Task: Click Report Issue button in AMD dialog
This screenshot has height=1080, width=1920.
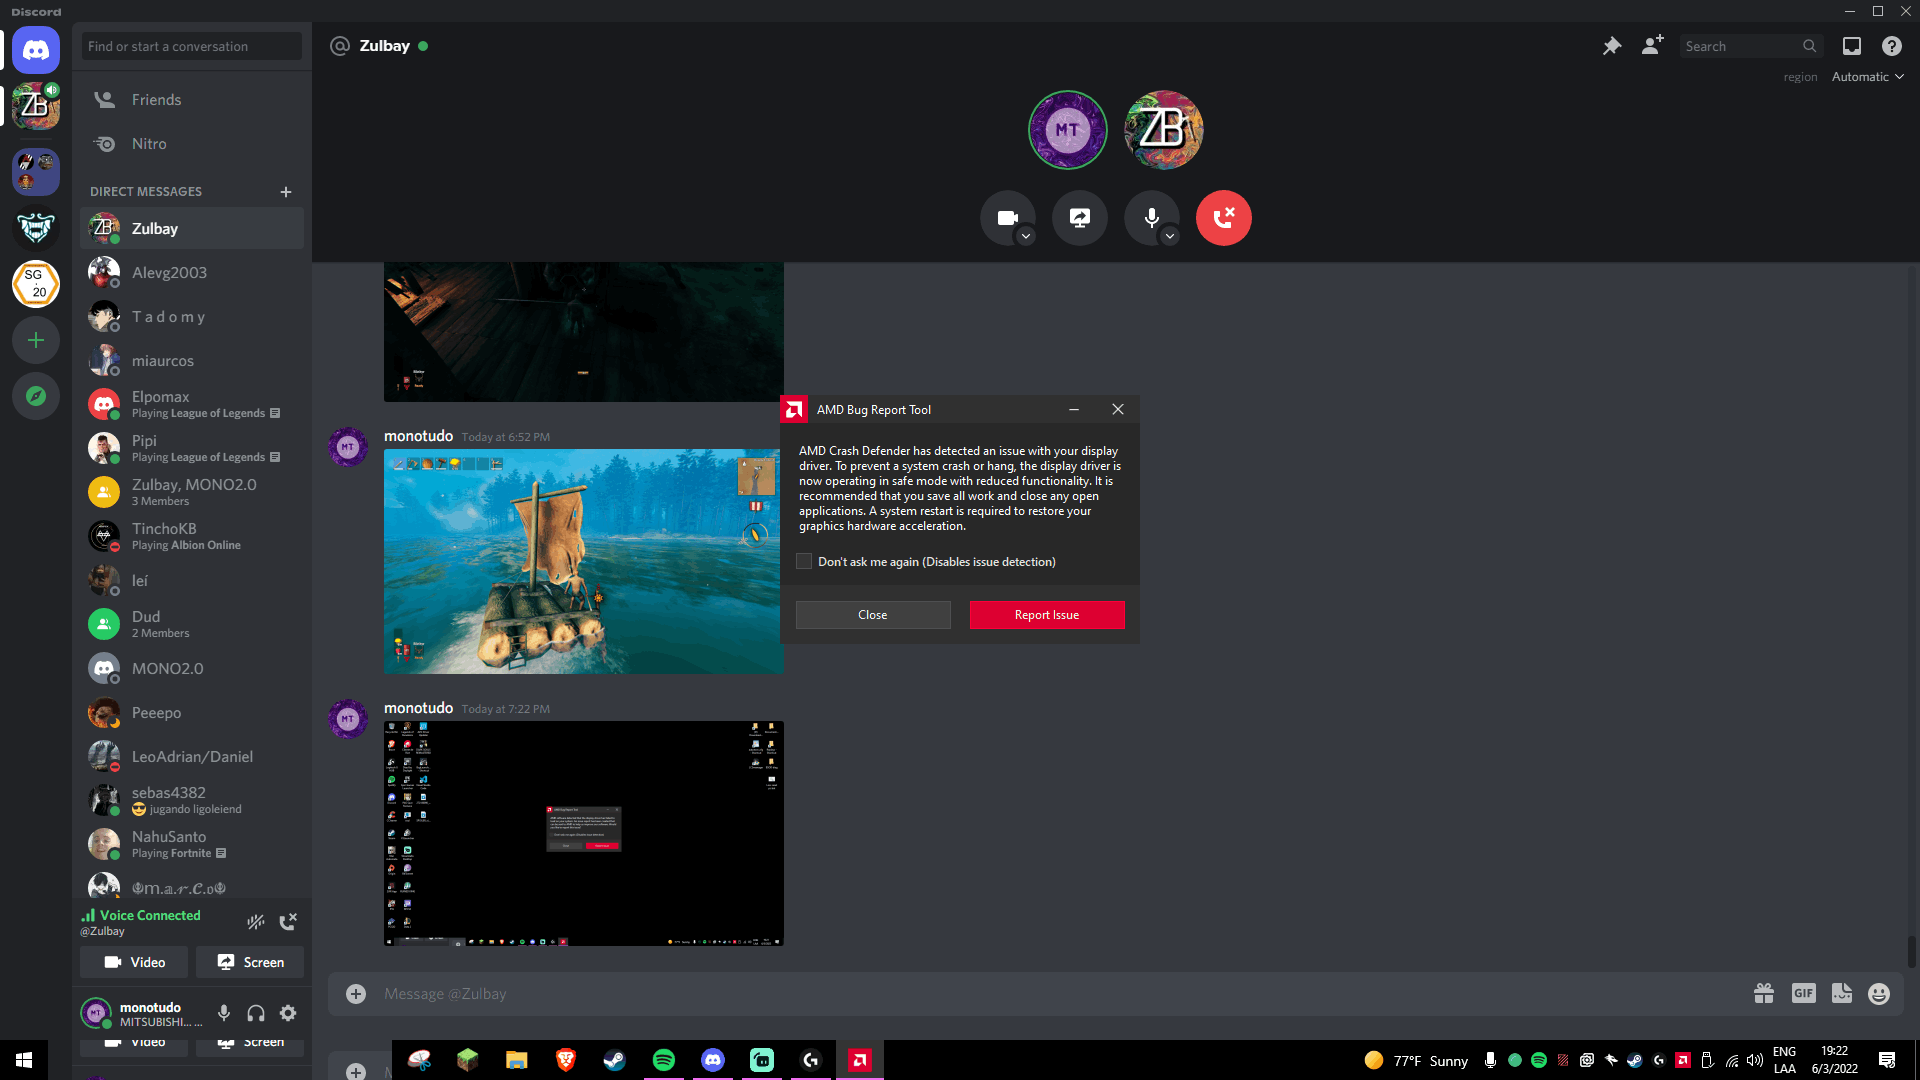Action: click(1046, 615)
